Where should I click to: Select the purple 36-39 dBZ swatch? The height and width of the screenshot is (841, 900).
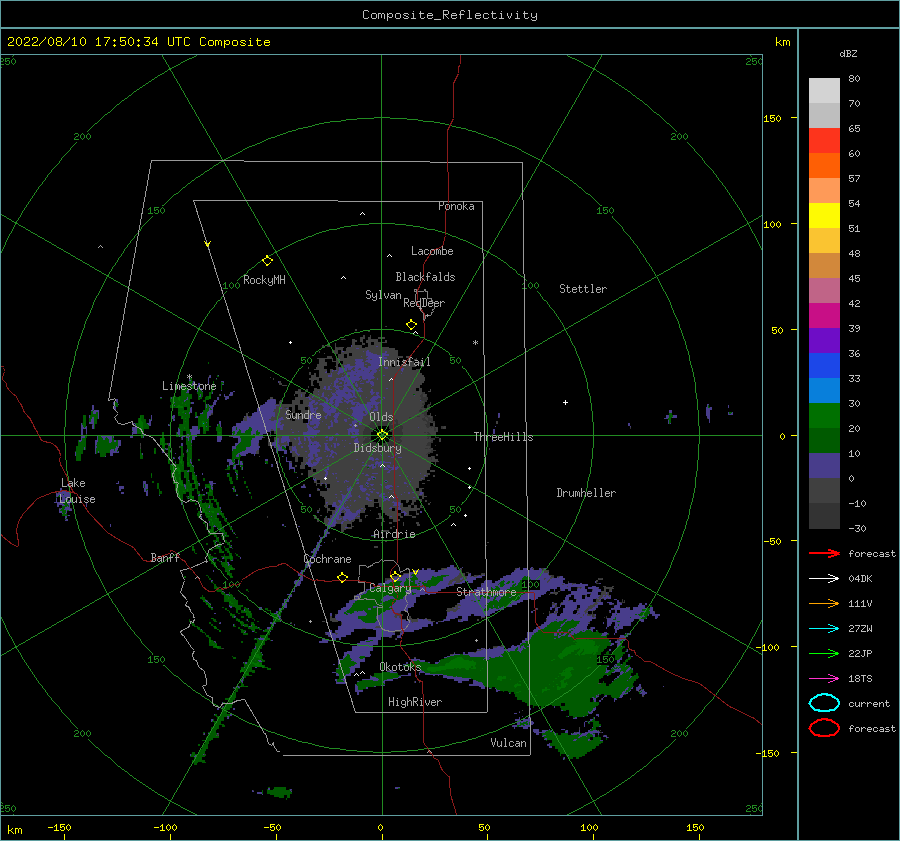pyautogui.click(x=824, y=340)
